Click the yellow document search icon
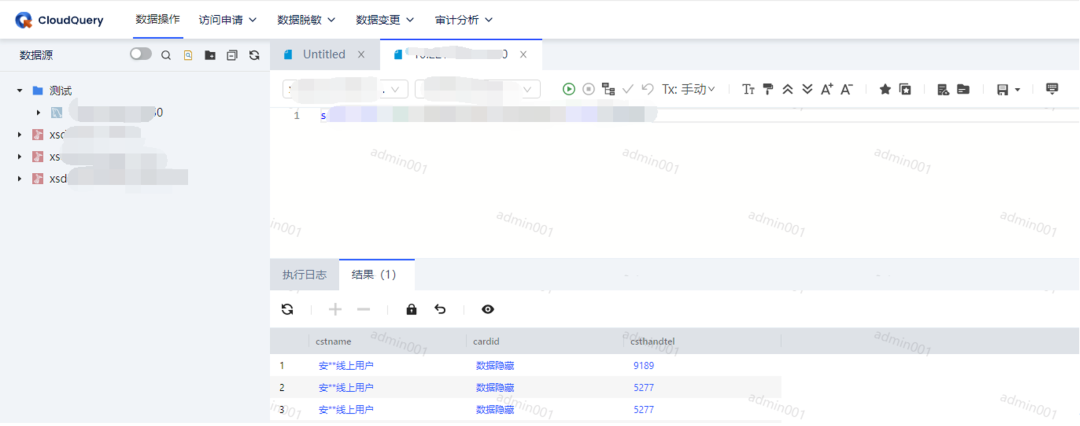 pyautogui.click(x=188, y=55)
